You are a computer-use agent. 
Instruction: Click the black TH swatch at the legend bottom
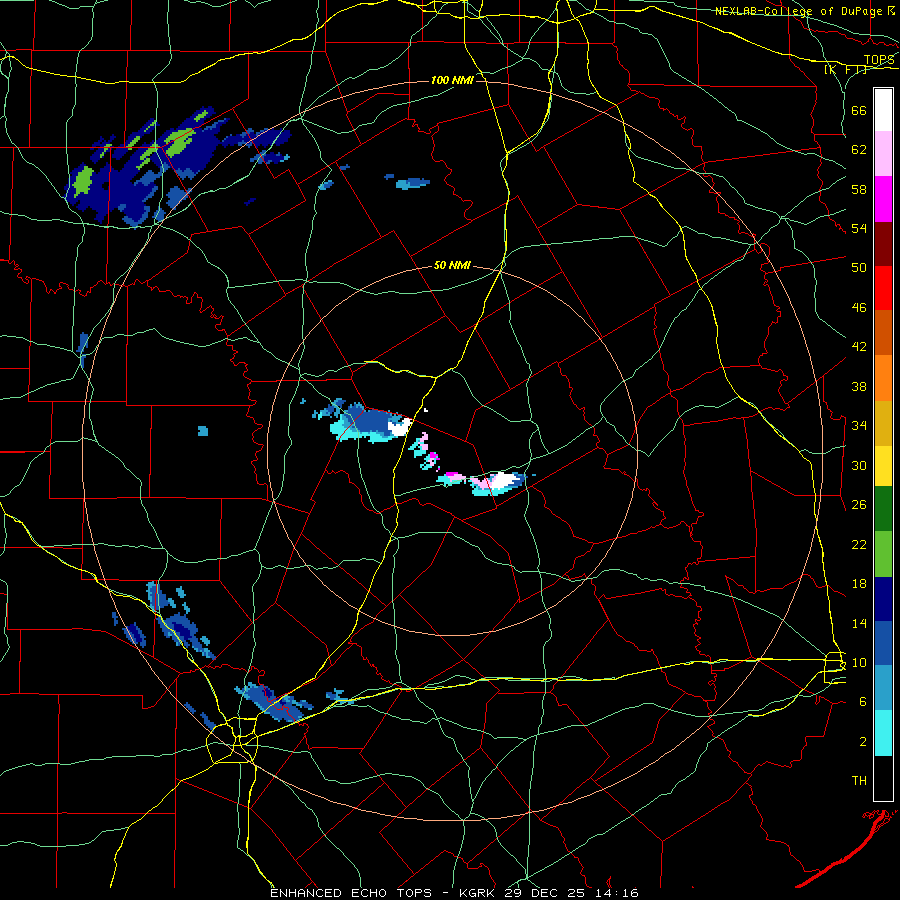(x=883, y=777)
